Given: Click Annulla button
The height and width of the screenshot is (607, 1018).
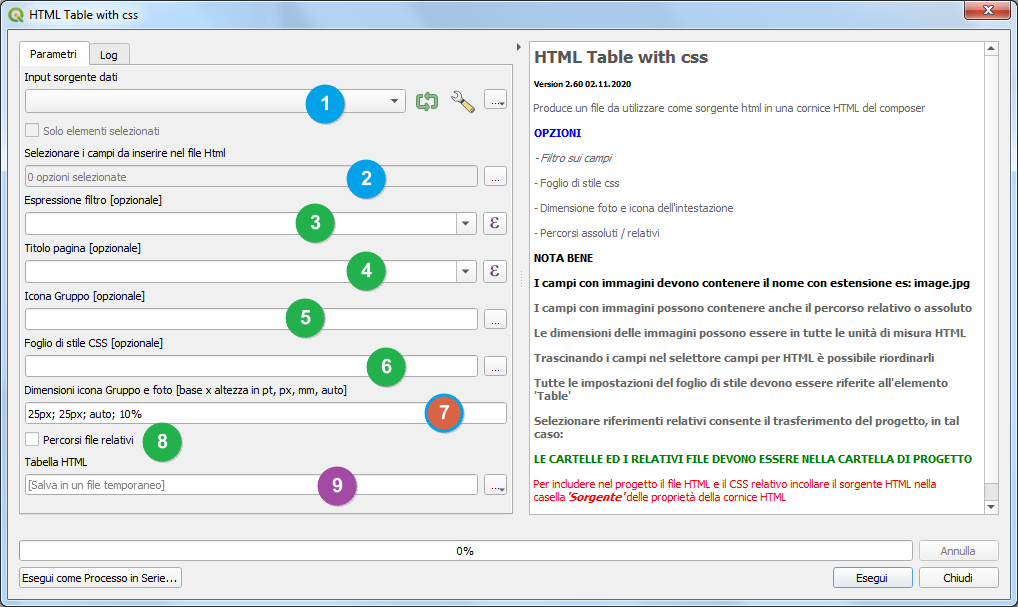Looking at the screenshot, I should click(958, 551).
